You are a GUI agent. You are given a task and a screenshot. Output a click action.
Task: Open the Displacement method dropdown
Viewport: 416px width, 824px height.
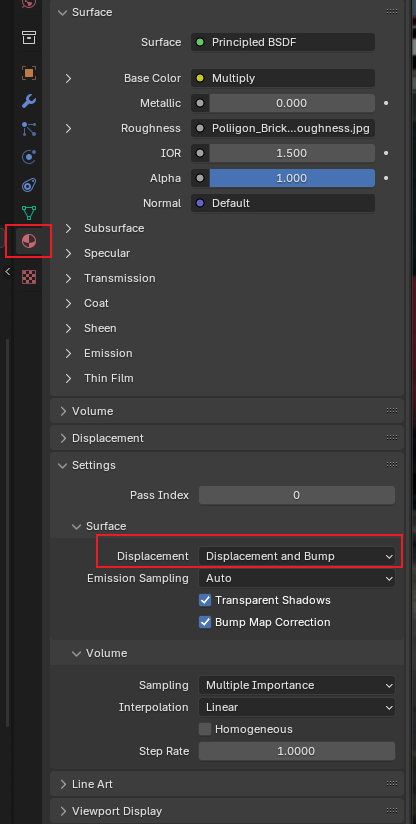(297, 556)
